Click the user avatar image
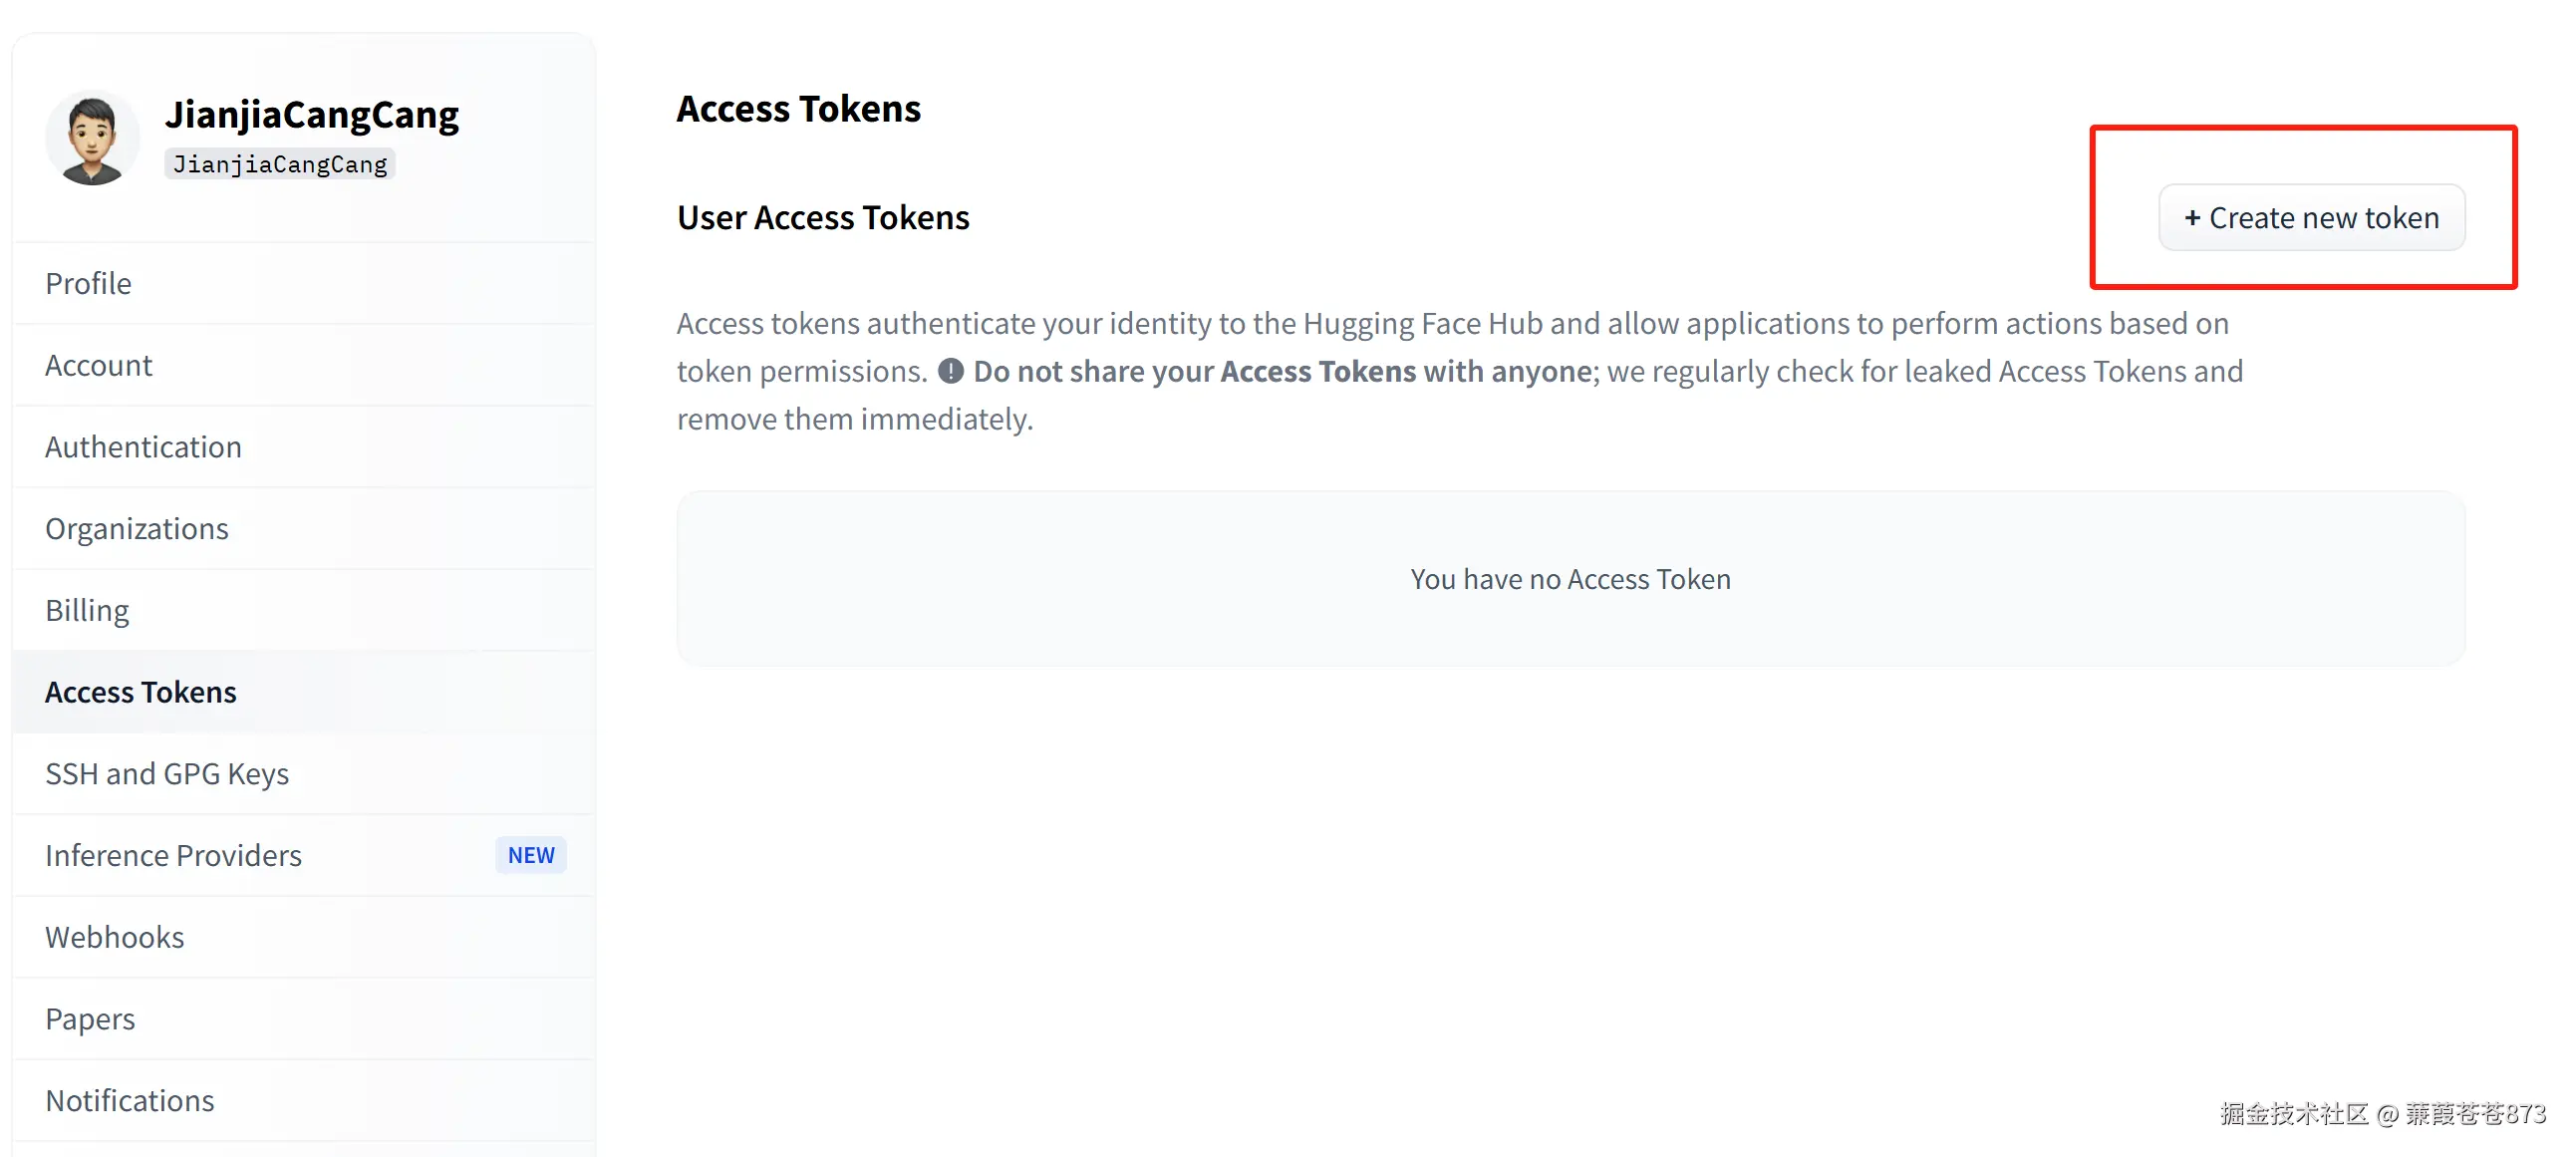The image size is (2576, 1157). coord(92,138)
